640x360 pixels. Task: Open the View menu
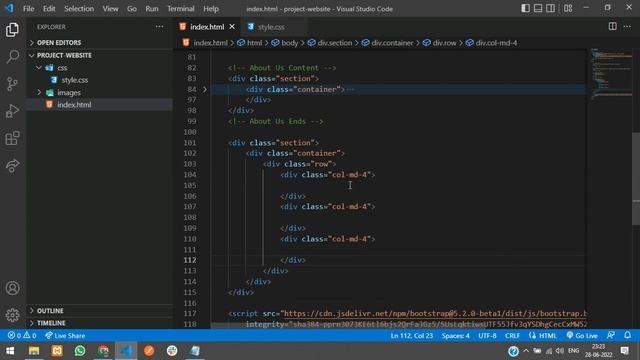[x=110, y=9]
